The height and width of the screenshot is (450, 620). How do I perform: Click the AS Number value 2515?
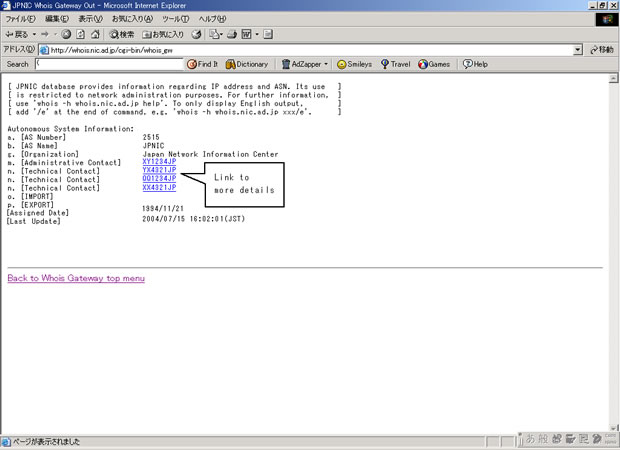coord(151,137)
